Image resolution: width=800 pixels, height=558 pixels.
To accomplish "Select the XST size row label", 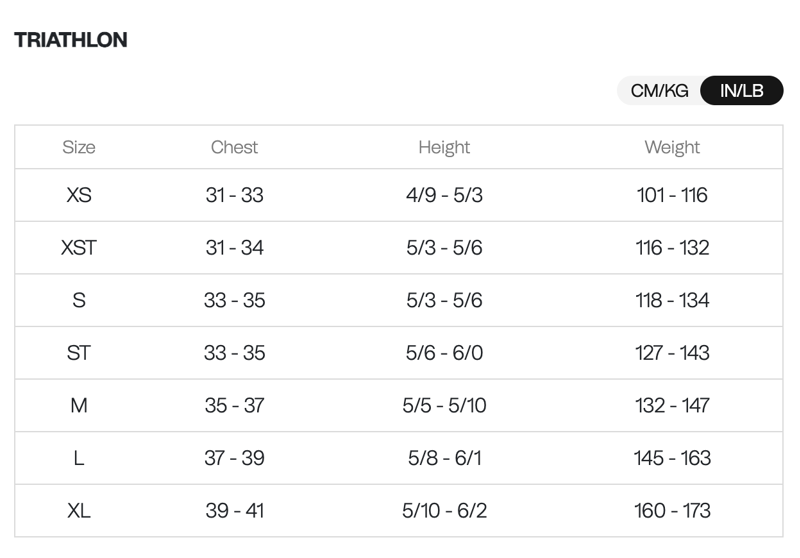I will point(79,247).
